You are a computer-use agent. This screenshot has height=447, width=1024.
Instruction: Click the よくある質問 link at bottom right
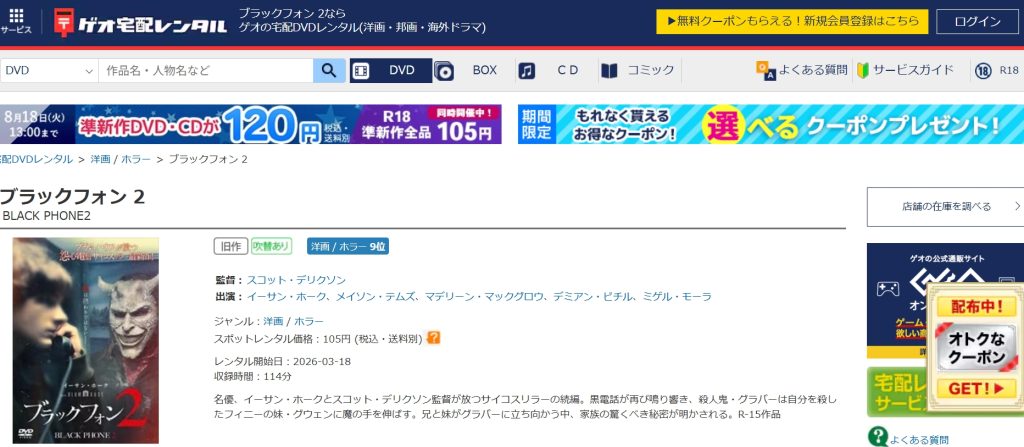coord(919,440)
